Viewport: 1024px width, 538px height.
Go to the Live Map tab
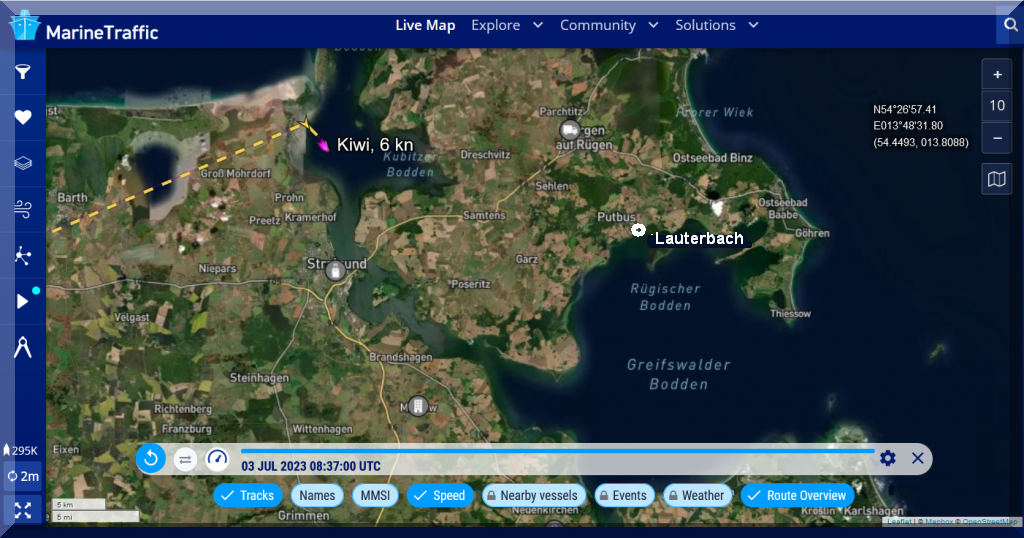(425, 25)
